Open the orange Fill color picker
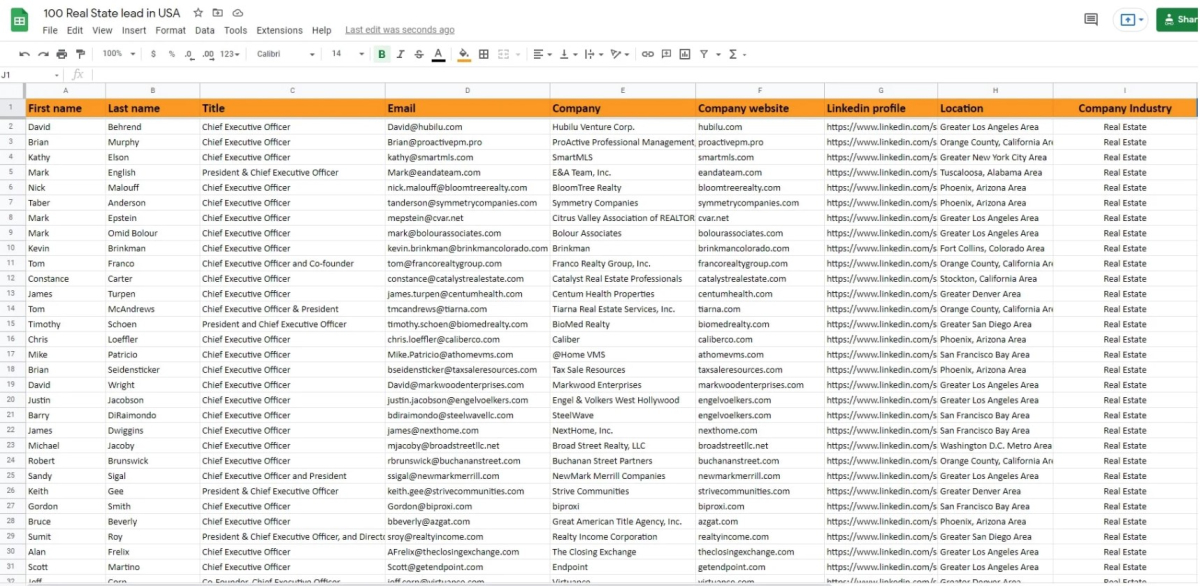This screenshot has width=1200, height=586. point(464,54)
